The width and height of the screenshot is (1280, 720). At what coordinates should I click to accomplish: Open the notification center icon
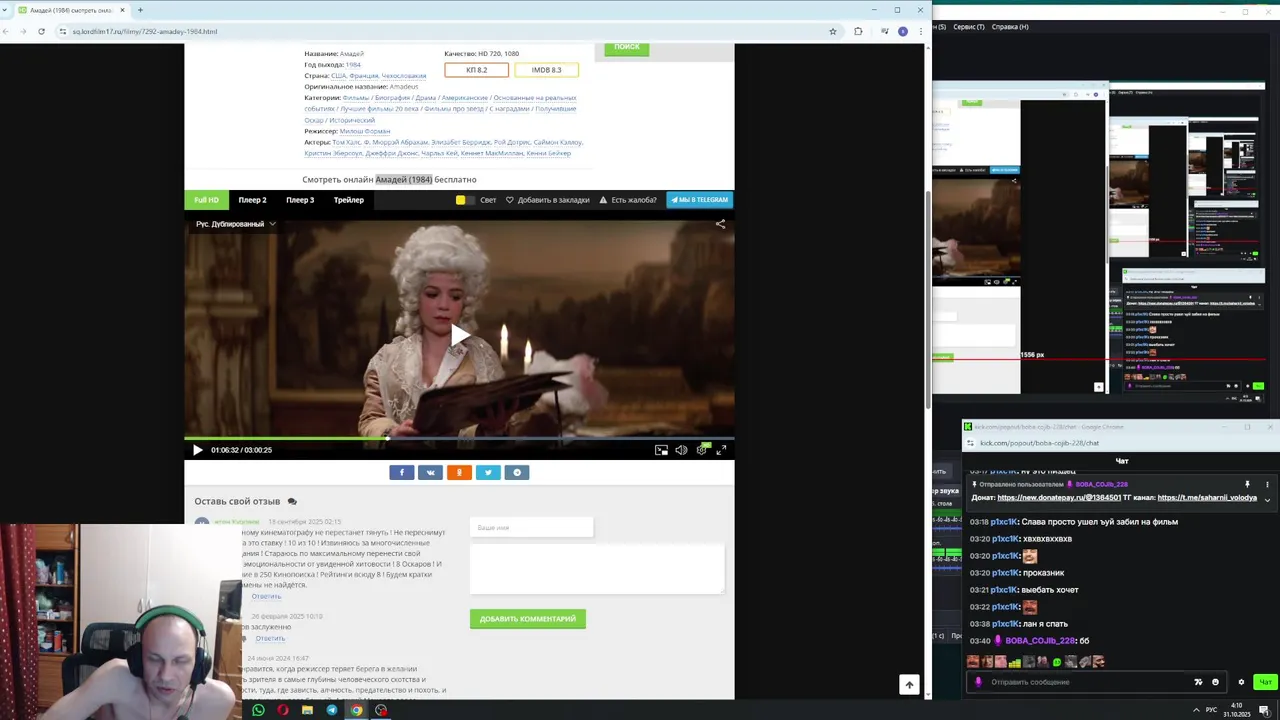point(1264,710)
